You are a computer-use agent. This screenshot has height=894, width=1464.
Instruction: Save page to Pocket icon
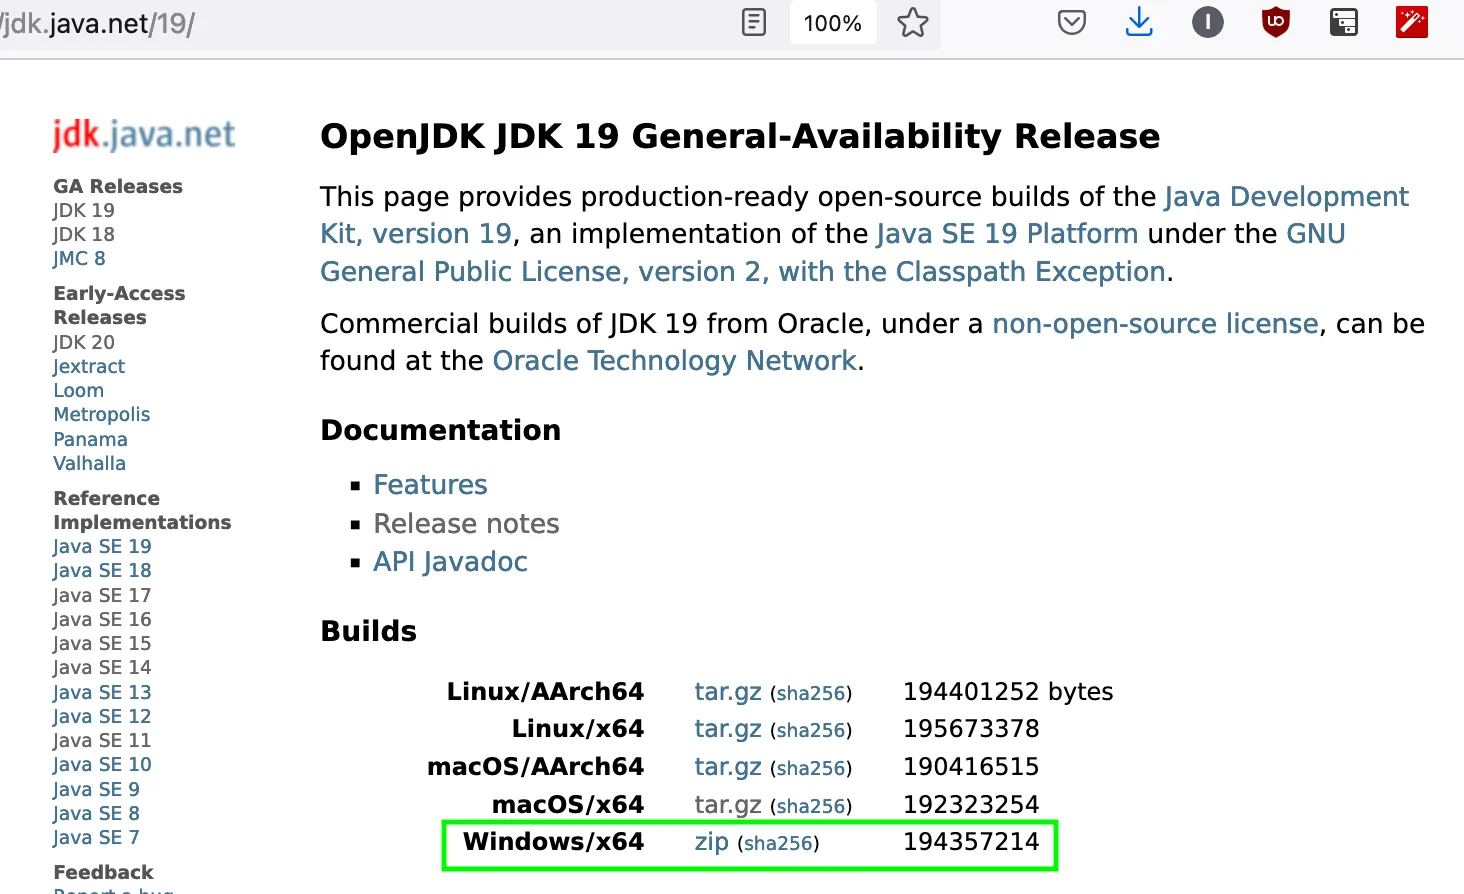coord(1072,22)
